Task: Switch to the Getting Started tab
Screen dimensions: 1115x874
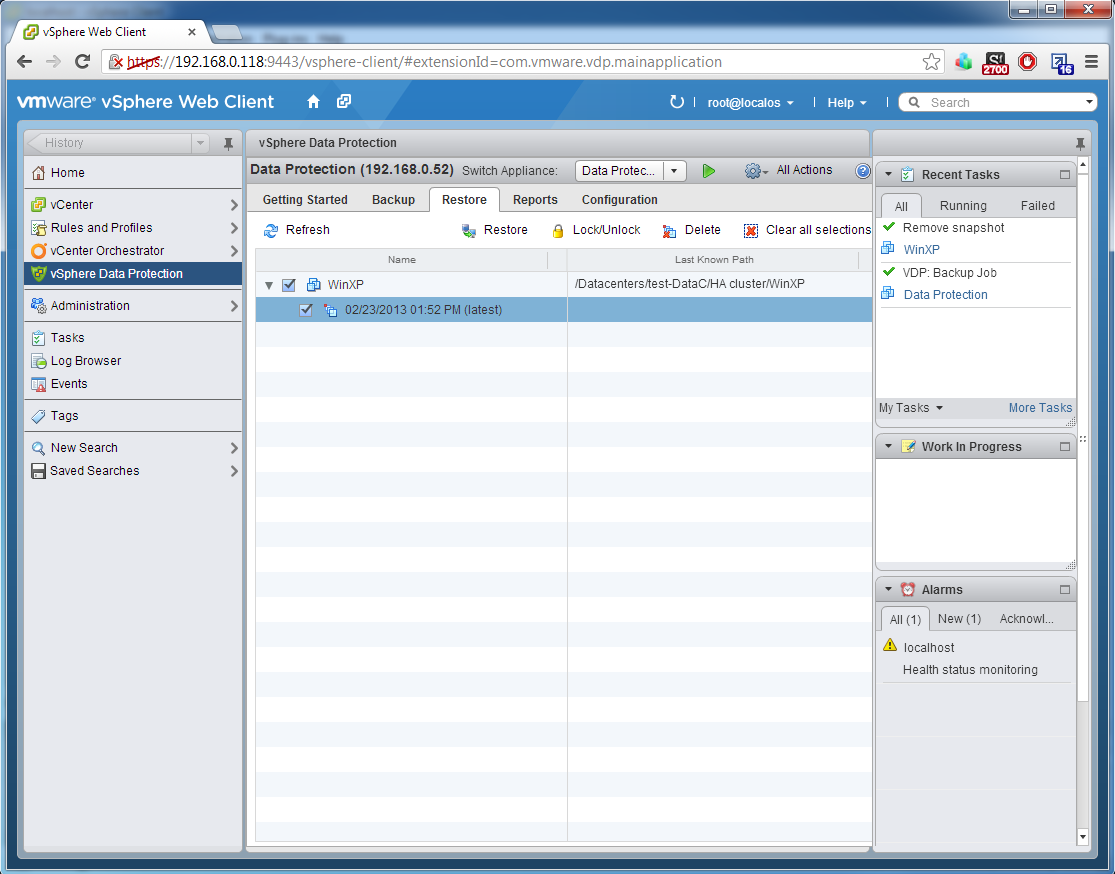Action: 305,200
